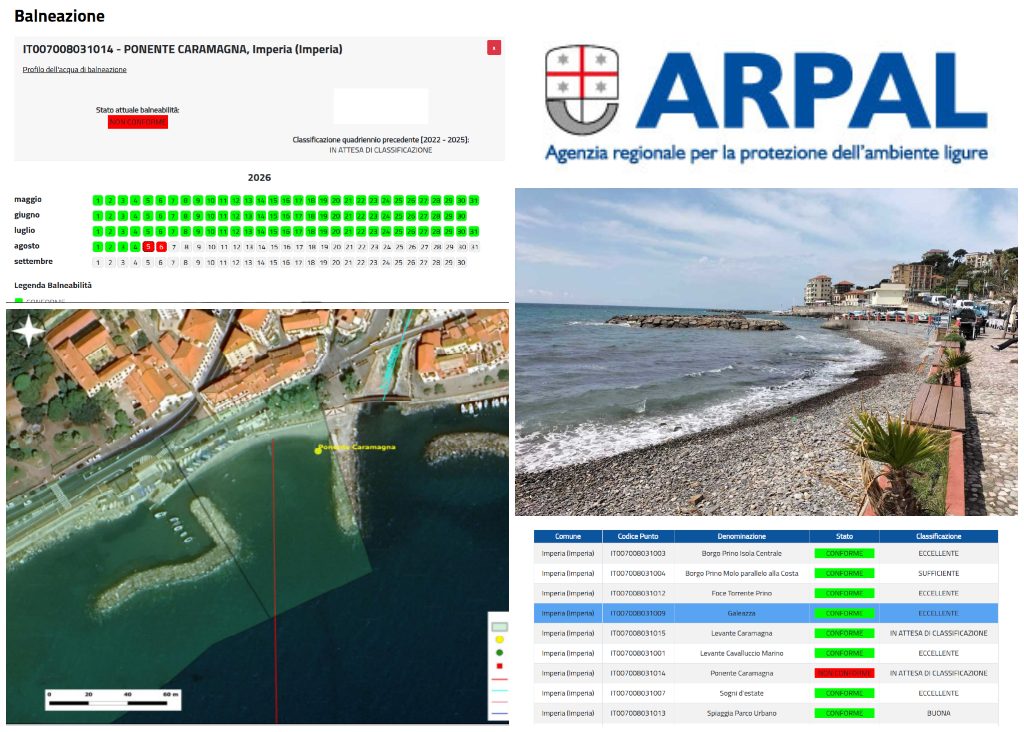Select day 15 in the maggio row
Screen dimensions: 1024x732
(x=273, y=200)
